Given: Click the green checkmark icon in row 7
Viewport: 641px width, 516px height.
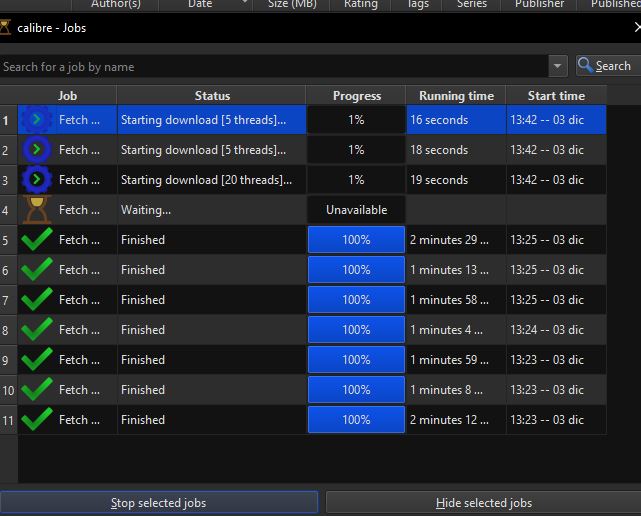Looking at the screenshot, I should [x=36, y=299].
